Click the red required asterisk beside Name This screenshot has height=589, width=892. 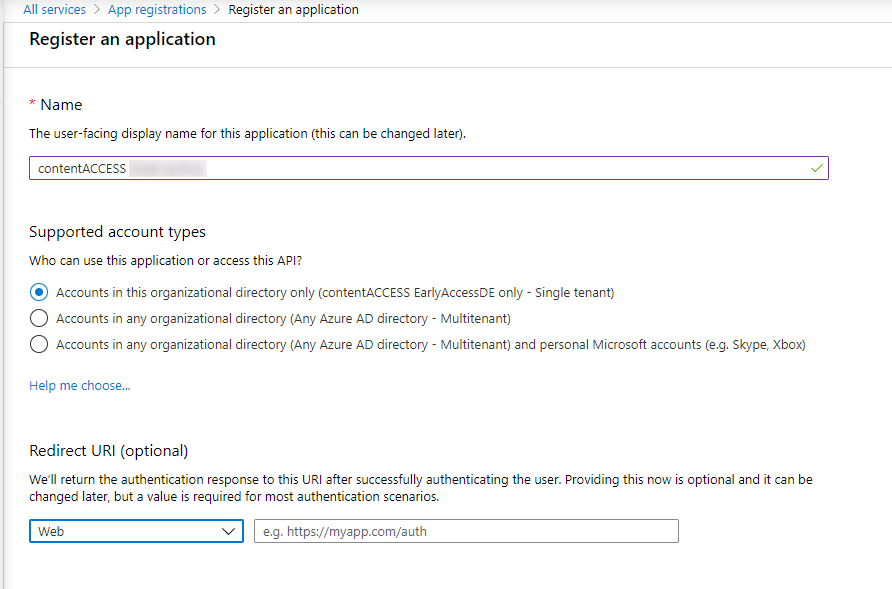coord(32,105)
